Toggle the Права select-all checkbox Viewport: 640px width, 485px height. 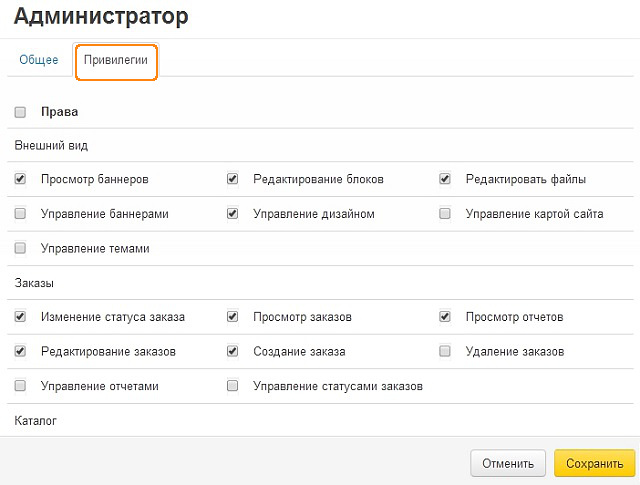[20, 112]
